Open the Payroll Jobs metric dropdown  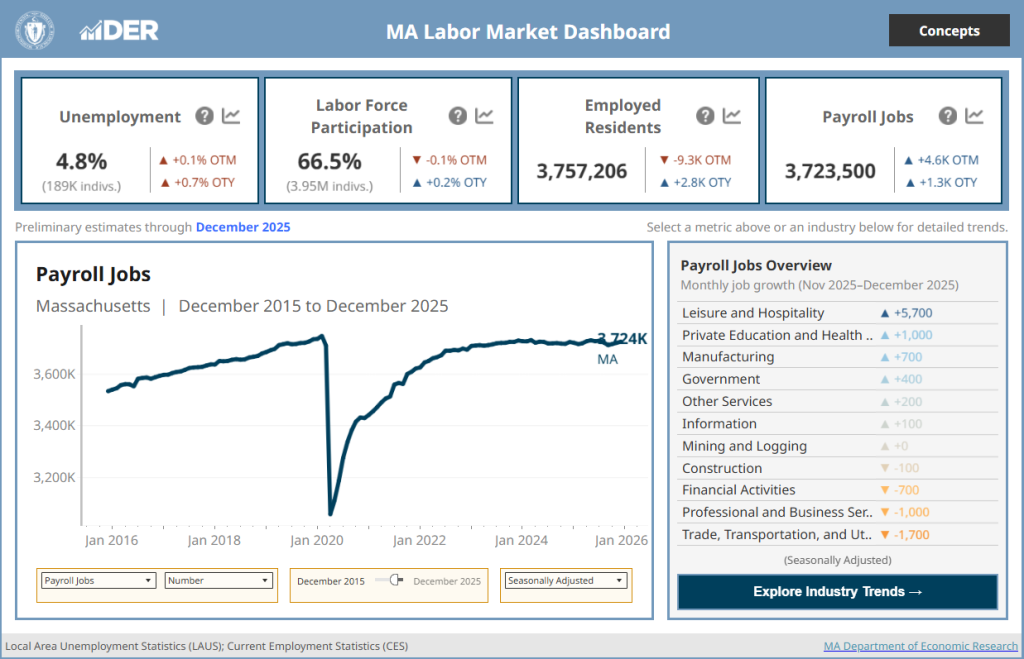pos(98,580)
